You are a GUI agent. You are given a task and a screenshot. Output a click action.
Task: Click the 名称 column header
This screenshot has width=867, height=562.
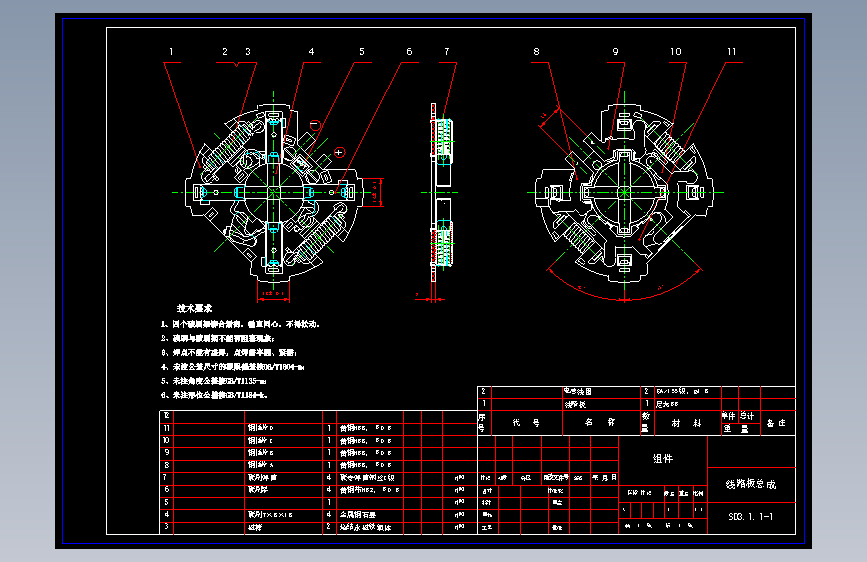(600, 422)
